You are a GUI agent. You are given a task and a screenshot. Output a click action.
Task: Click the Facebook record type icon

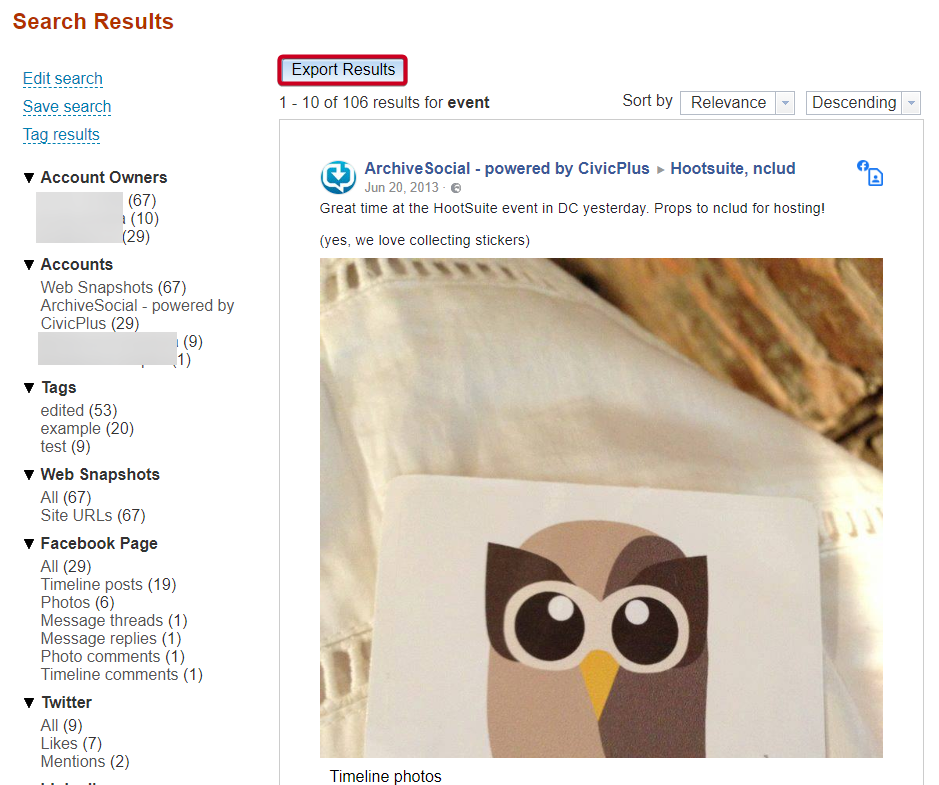click(870, 173)
